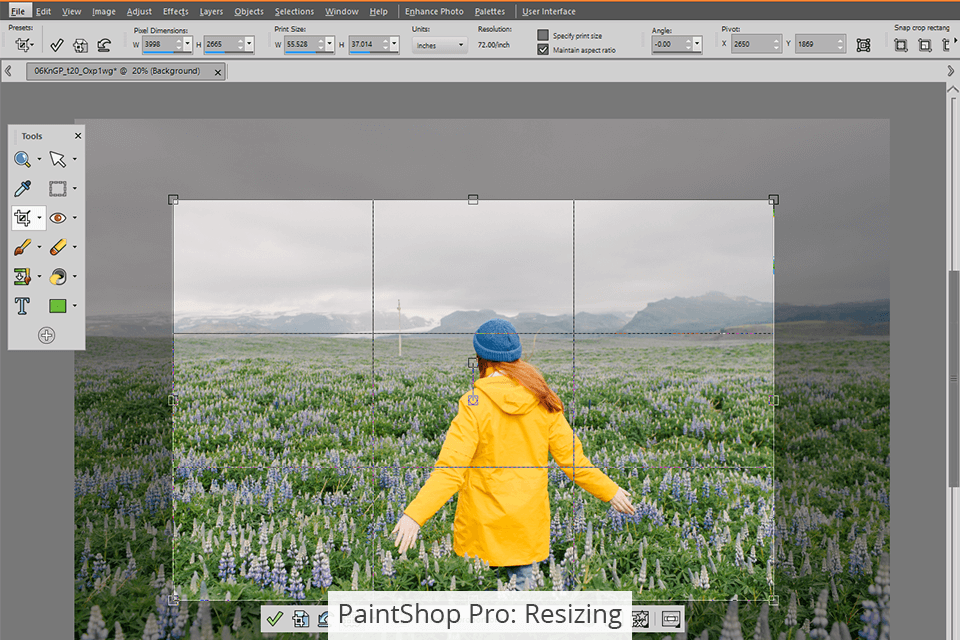The height and width of the screenshot is (640, 960).
Task: Open the Units dropdown showing Inches
Action: click(440, 45)
